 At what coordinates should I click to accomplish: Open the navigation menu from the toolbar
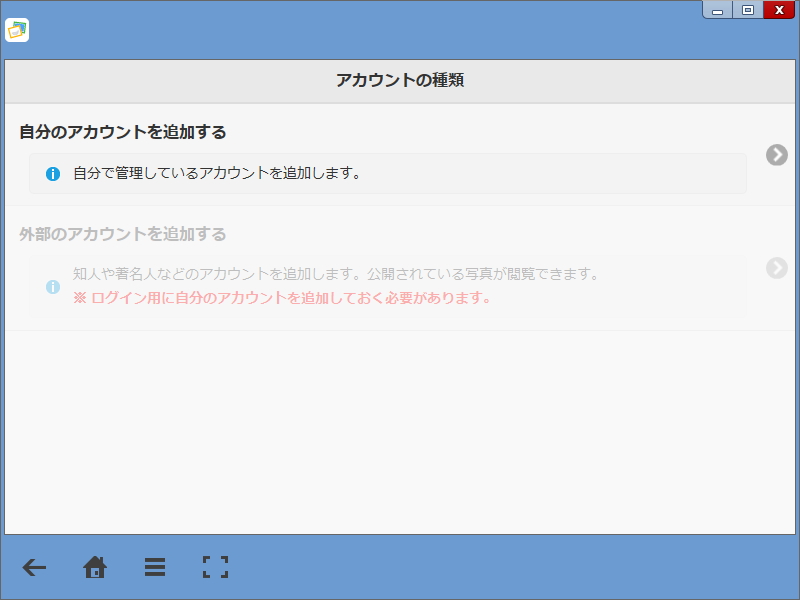click(155, 567)
